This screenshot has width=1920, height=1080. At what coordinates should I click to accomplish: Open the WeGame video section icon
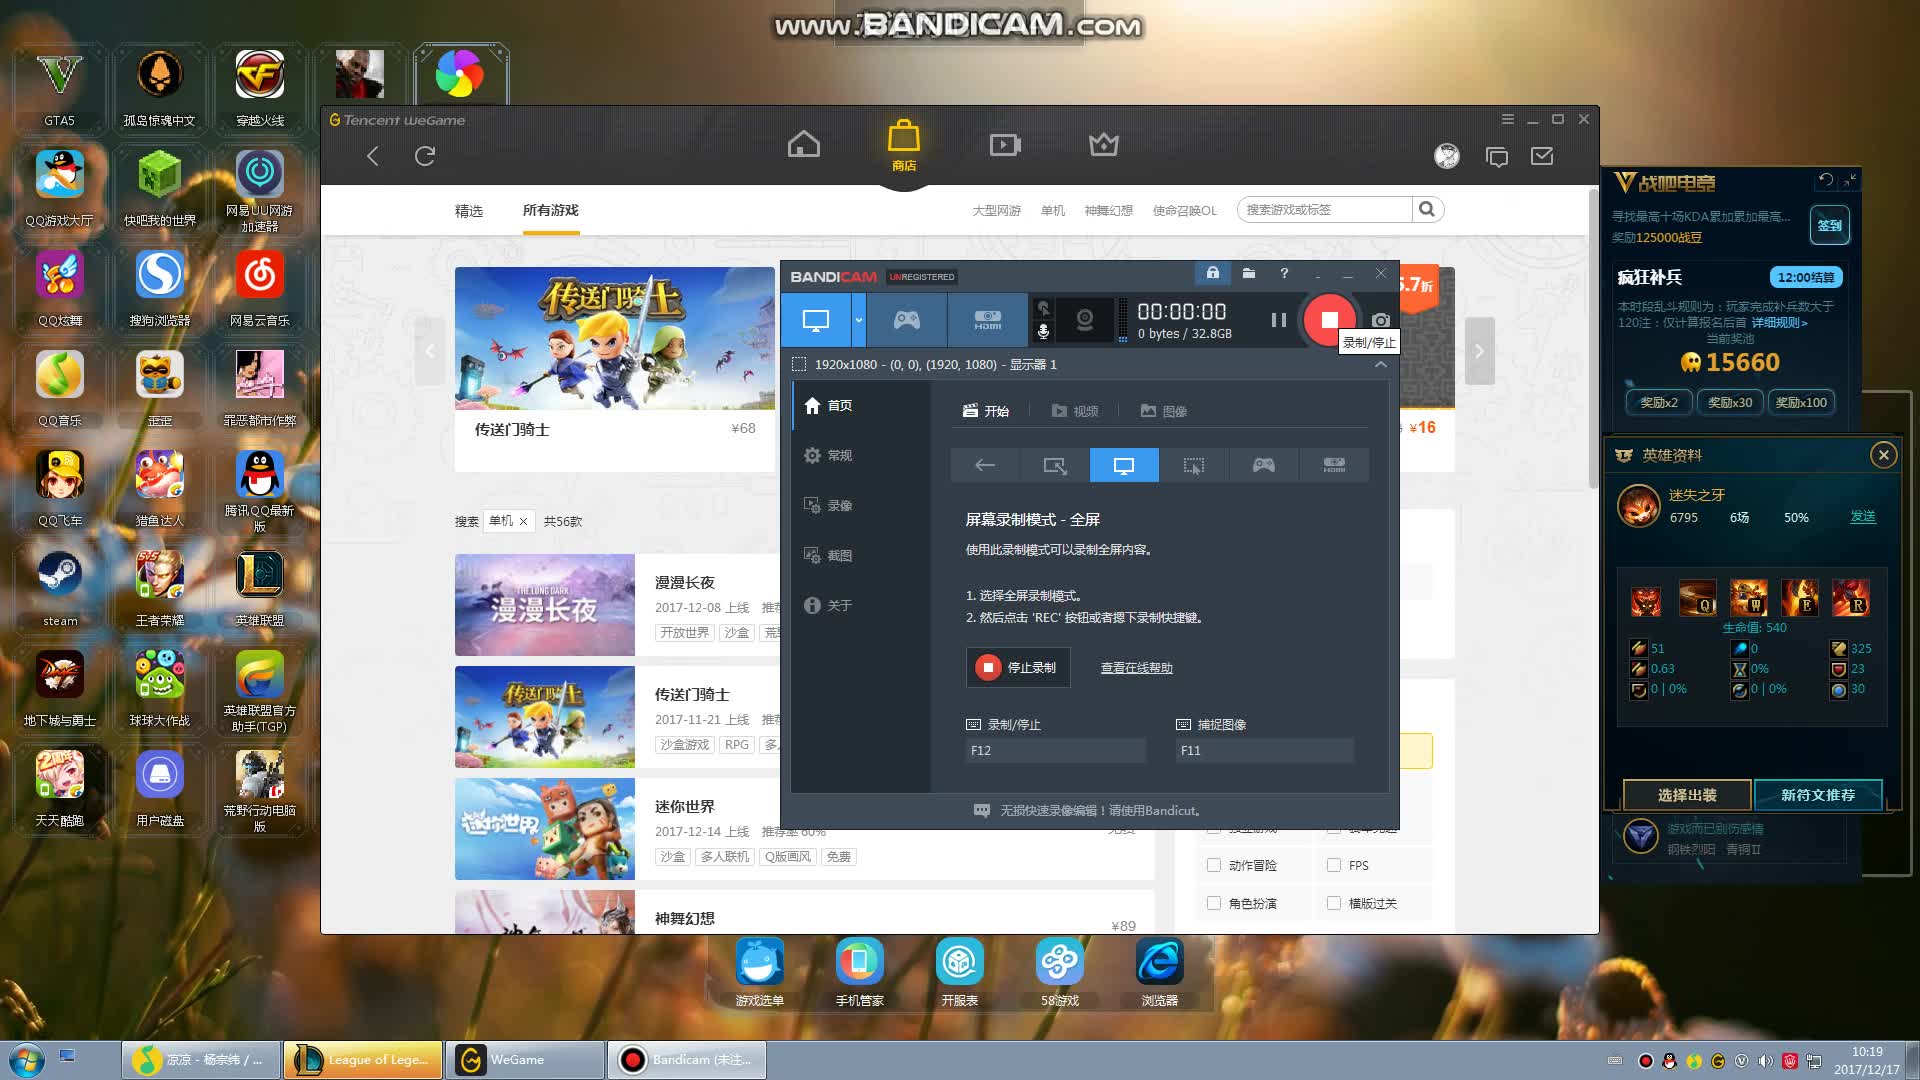1005,145
